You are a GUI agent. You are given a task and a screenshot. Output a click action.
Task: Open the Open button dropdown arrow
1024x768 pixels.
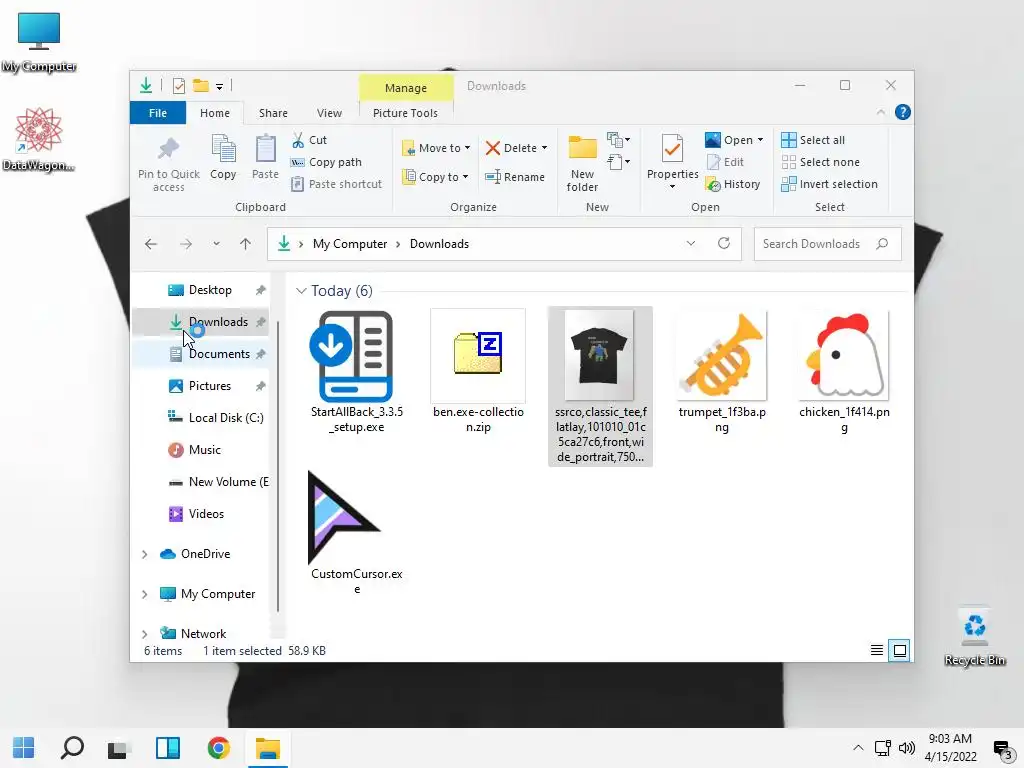tap(760, 140)
